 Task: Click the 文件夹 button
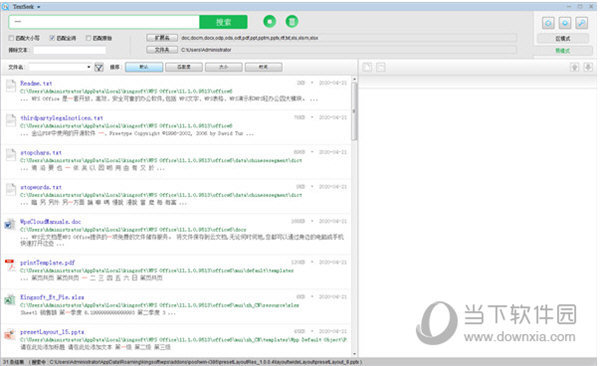pos(162,50)
